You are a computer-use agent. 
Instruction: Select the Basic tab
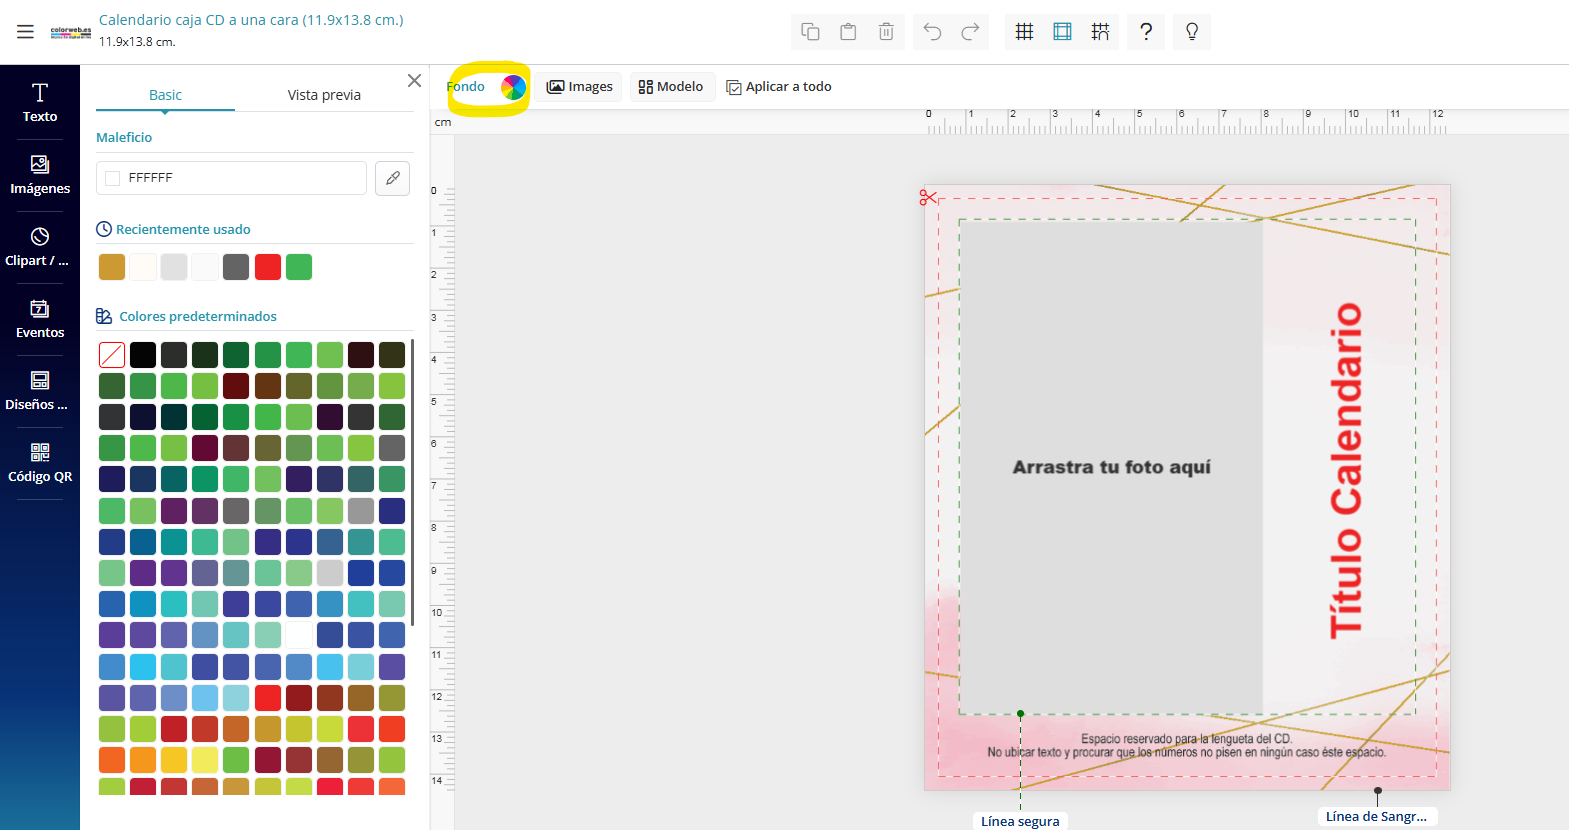click(x=165, y=95)
